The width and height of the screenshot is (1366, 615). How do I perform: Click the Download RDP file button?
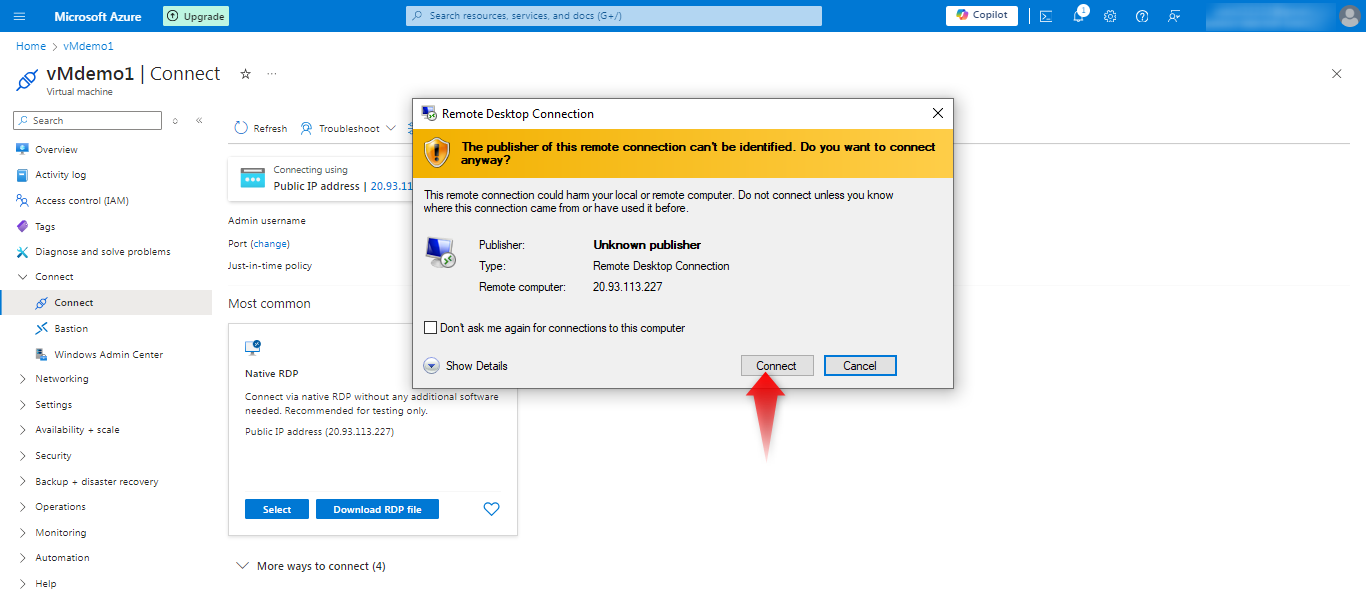(377, 509)
